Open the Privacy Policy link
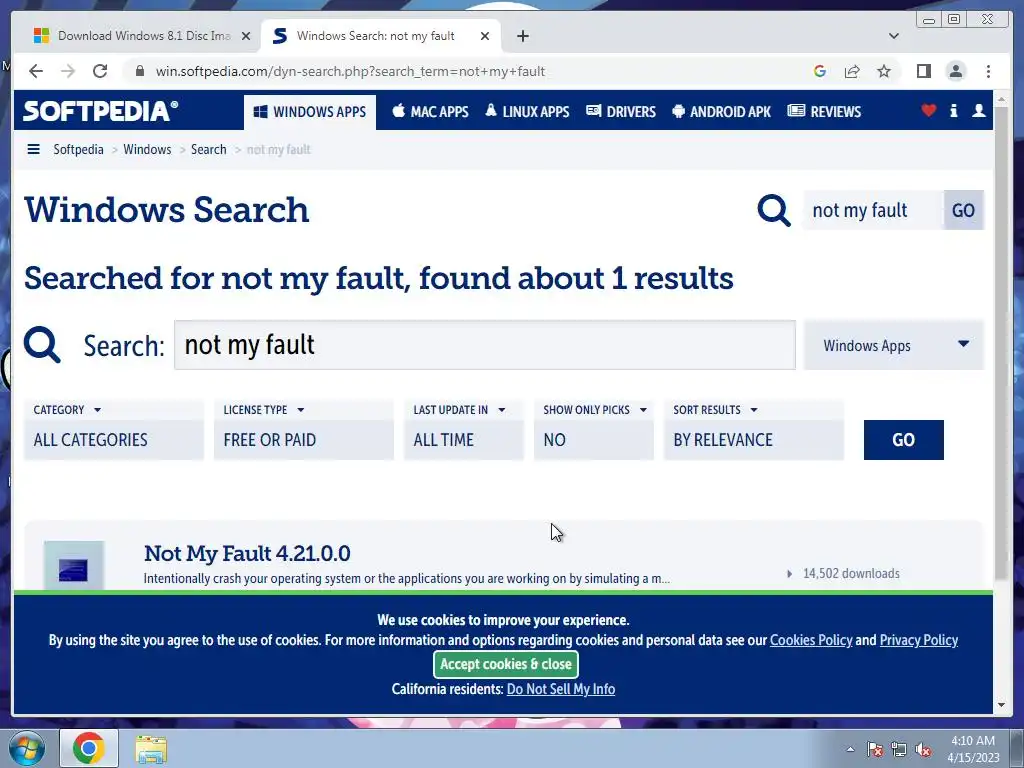1024x768 pixels. [919, 640]
